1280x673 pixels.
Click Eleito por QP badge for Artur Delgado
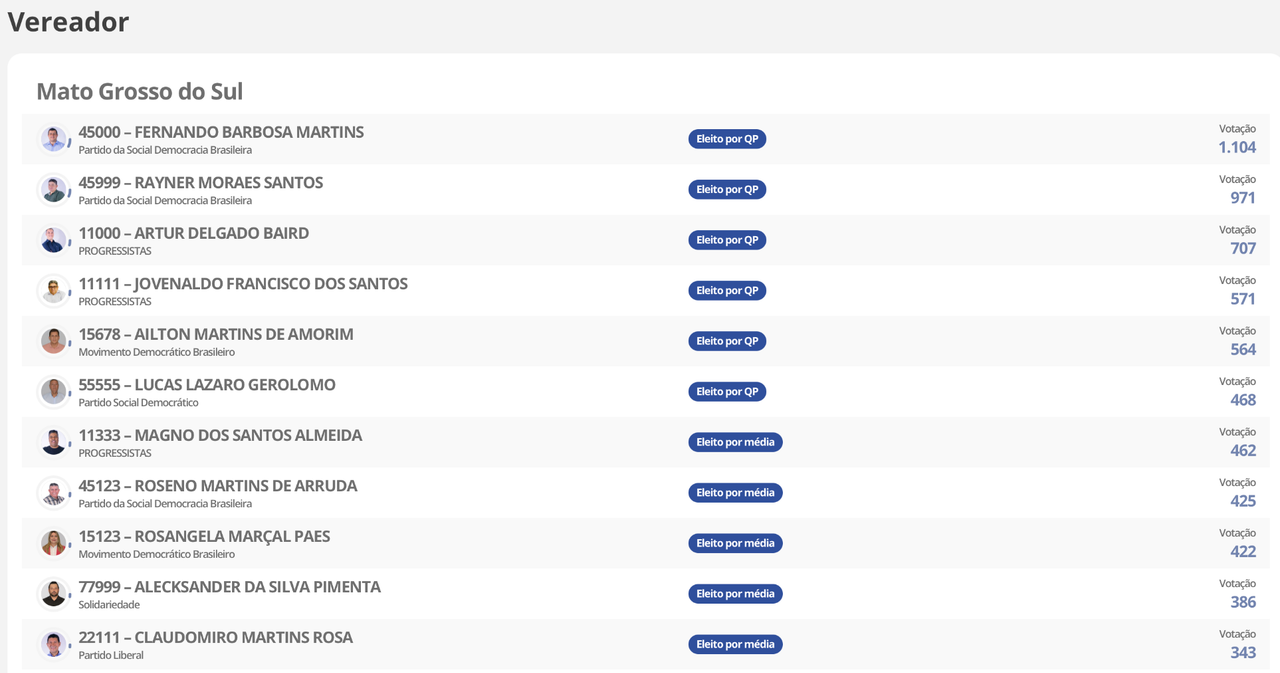coord(727,240)
